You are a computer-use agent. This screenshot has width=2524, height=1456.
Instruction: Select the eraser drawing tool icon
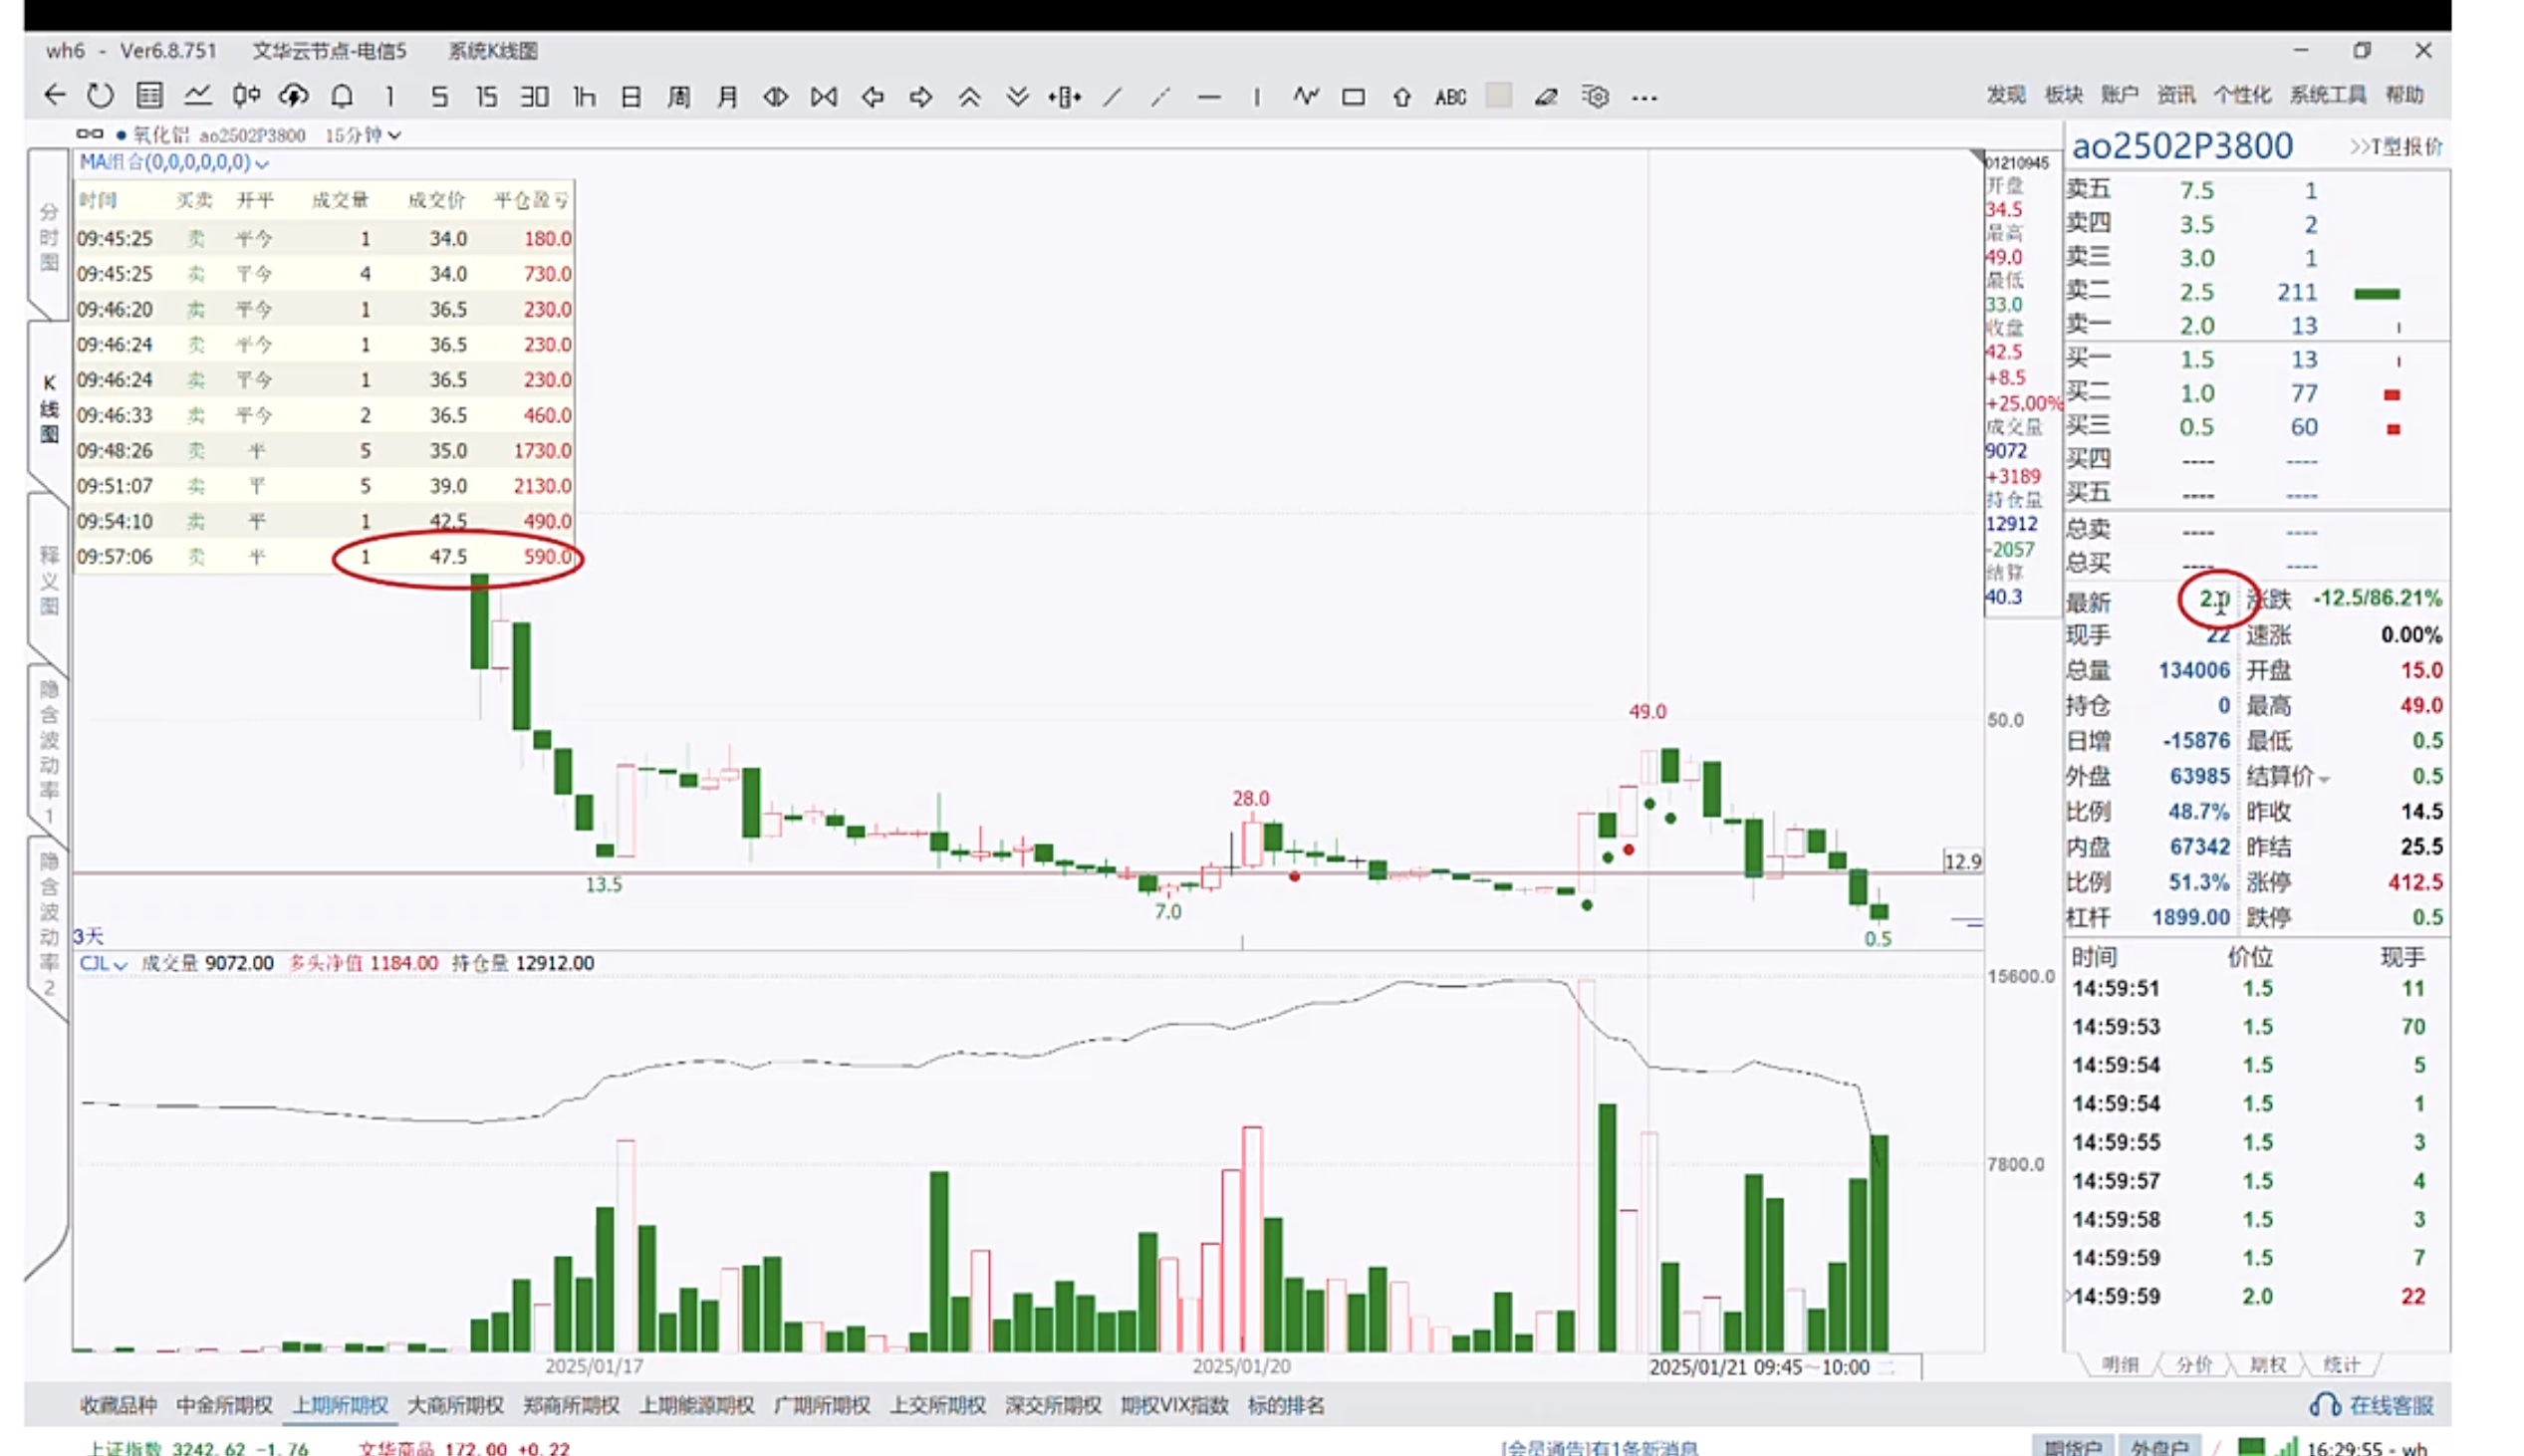tap(1546, 97)
